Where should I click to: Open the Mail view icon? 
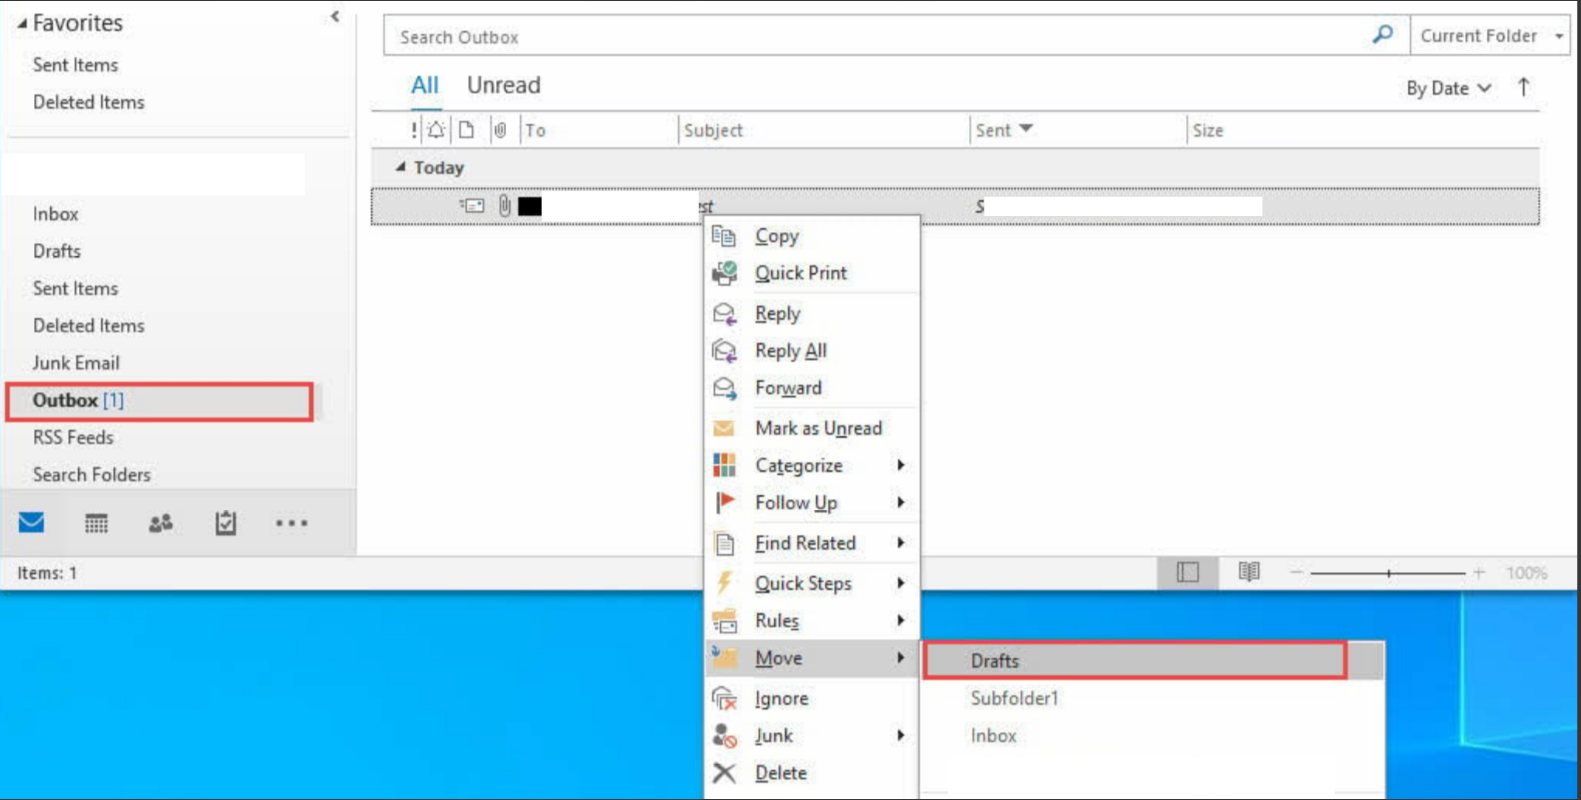(x=31, y=522)
